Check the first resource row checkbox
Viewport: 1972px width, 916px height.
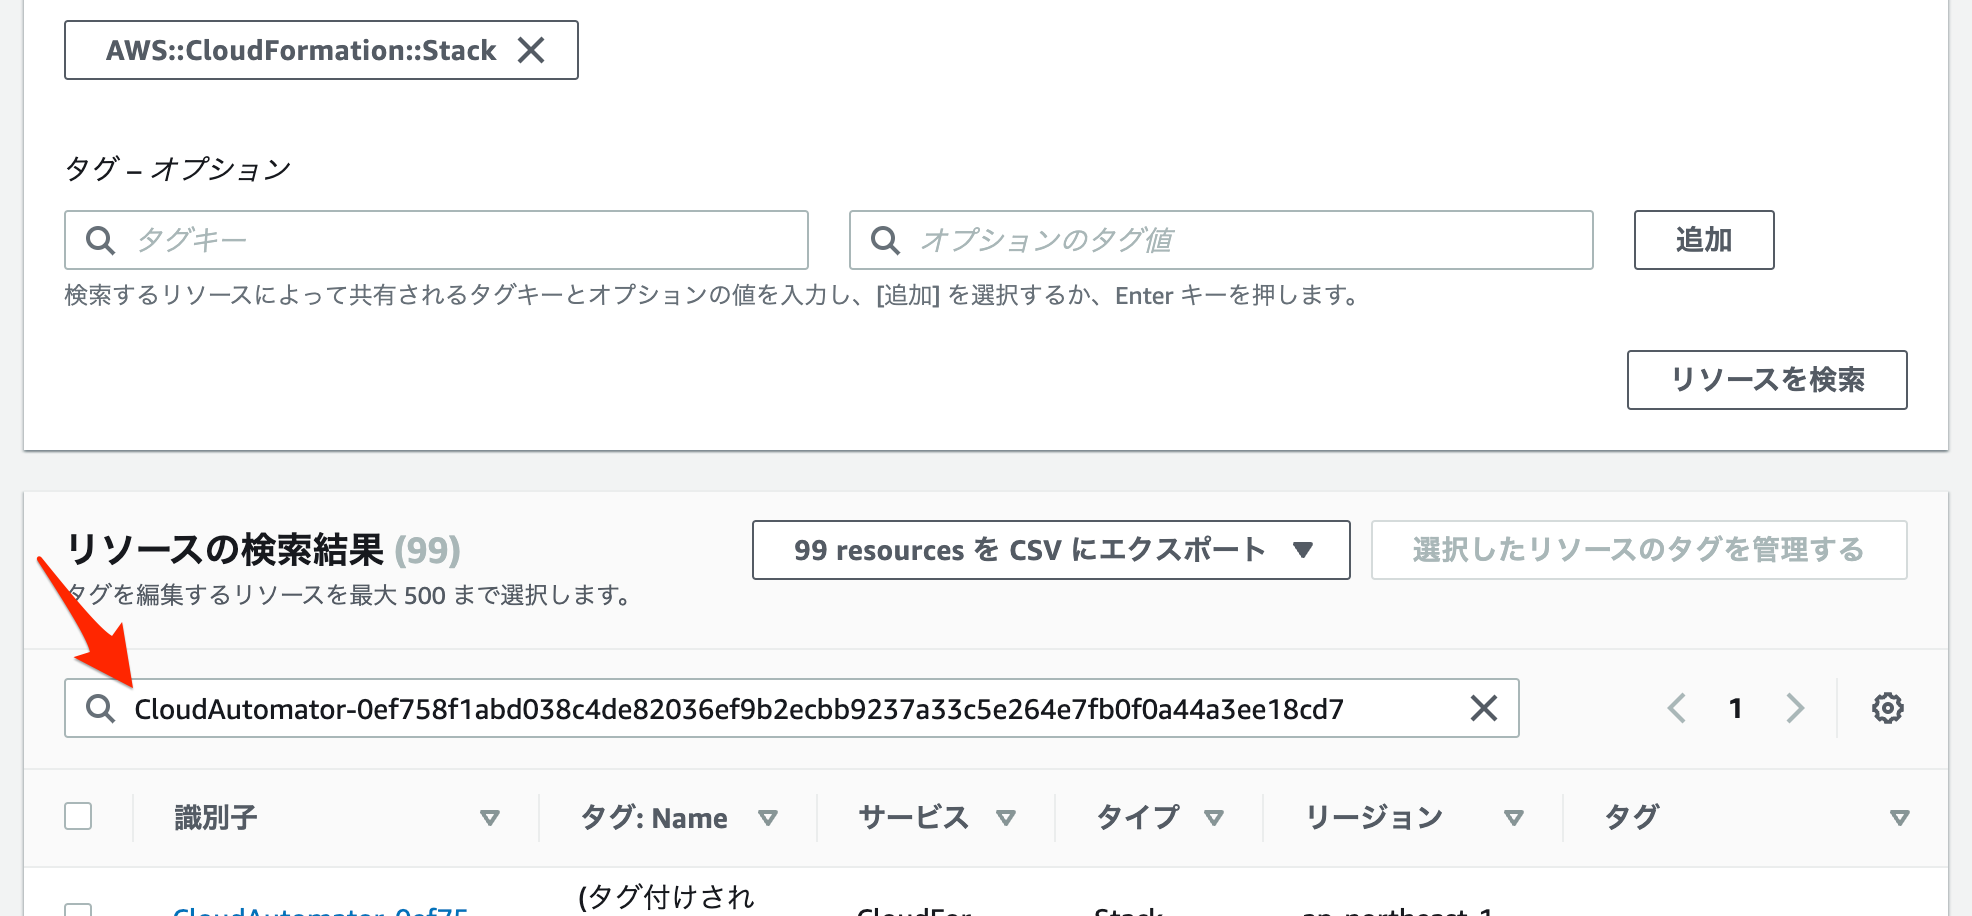tap(78, 910)
